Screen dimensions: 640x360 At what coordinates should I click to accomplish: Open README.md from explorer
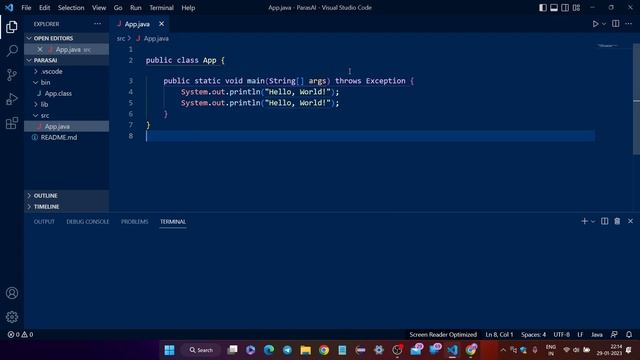(67, 138)
